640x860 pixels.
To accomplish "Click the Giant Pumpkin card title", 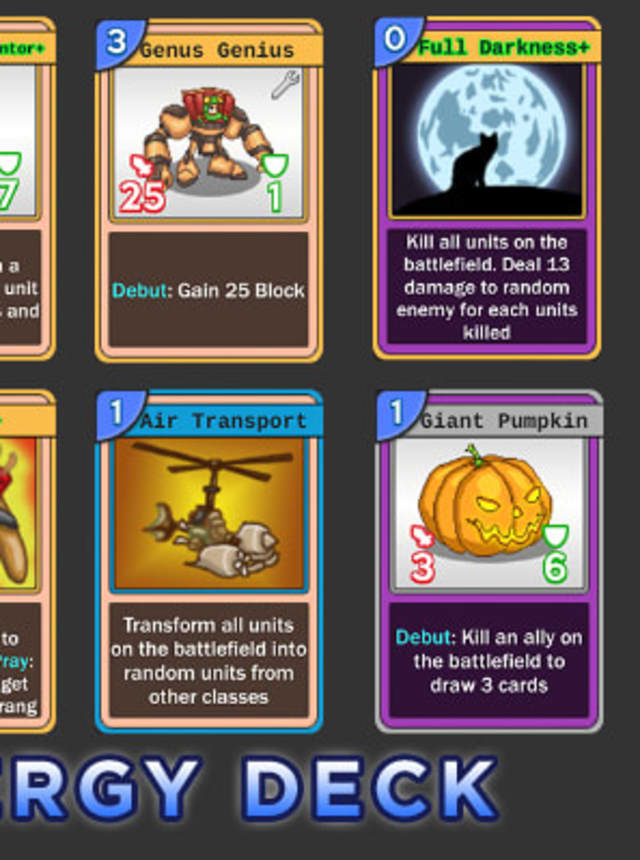I will coord(504,421).
